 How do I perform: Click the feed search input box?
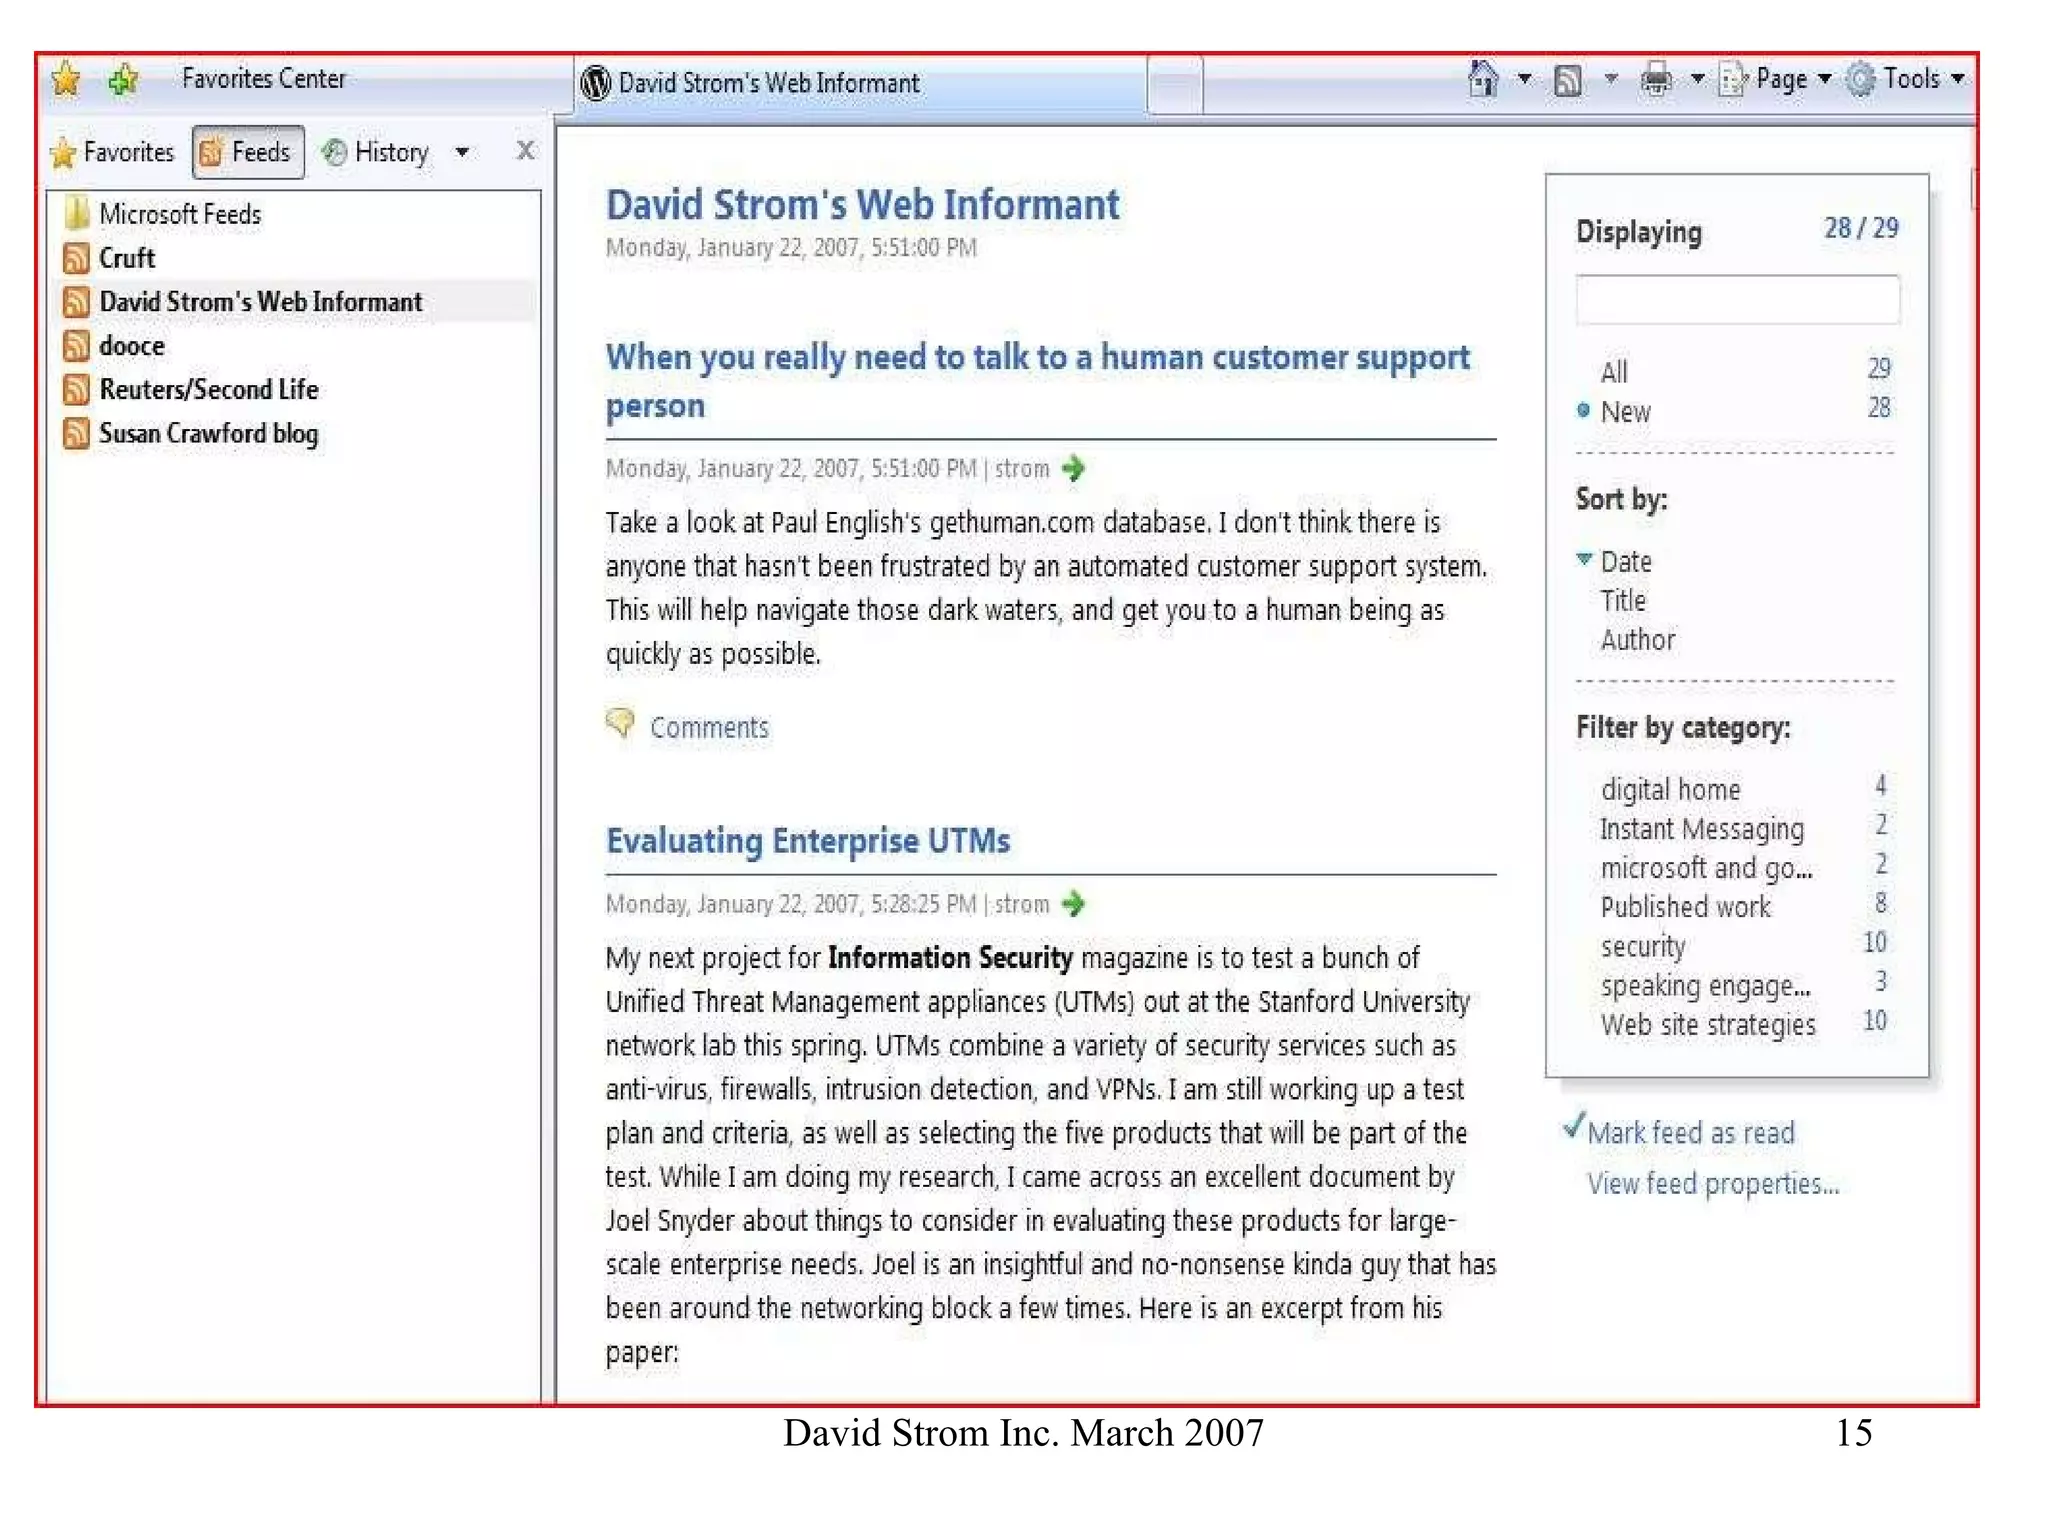click(x=1736, y=299)
